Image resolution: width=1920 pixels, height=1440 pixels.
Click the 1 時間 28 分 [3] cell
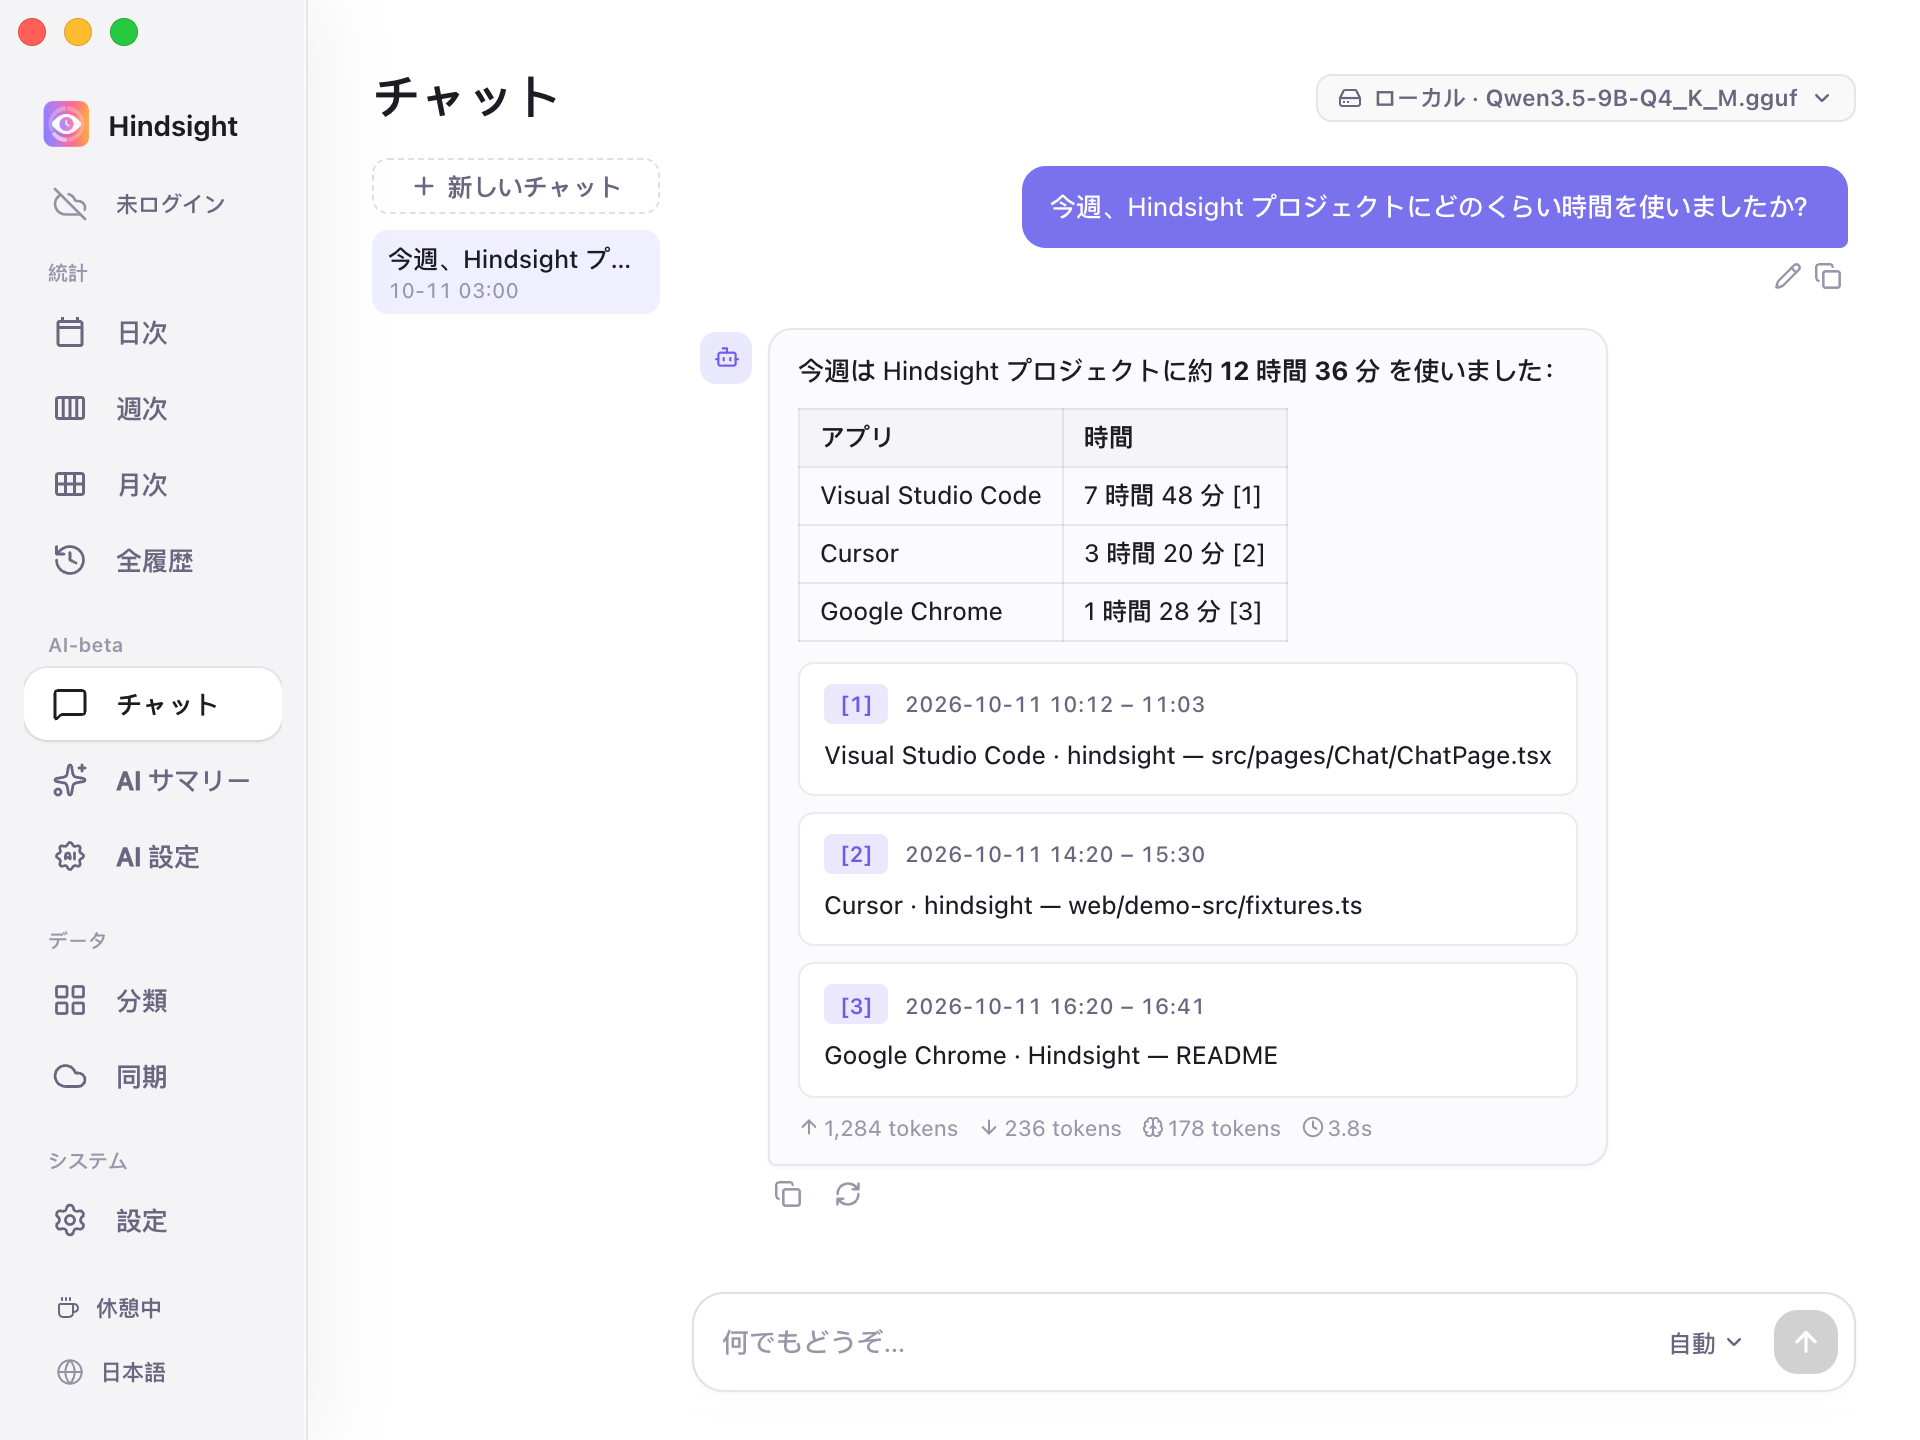(1174, 612)
